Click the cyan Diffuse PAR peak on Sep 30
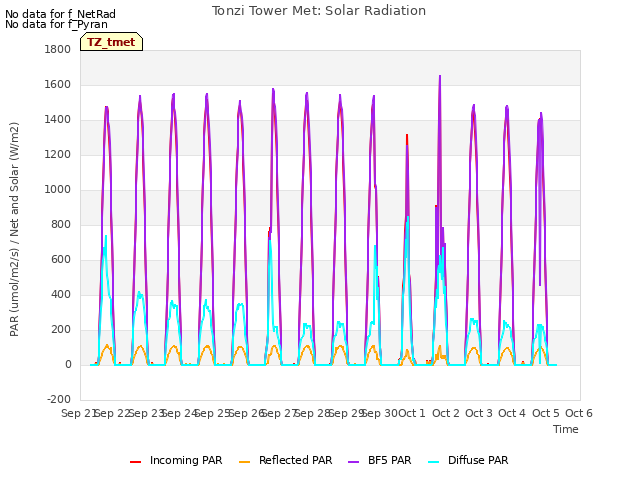The width and height of the screenshot is (640, 480). 407,217
